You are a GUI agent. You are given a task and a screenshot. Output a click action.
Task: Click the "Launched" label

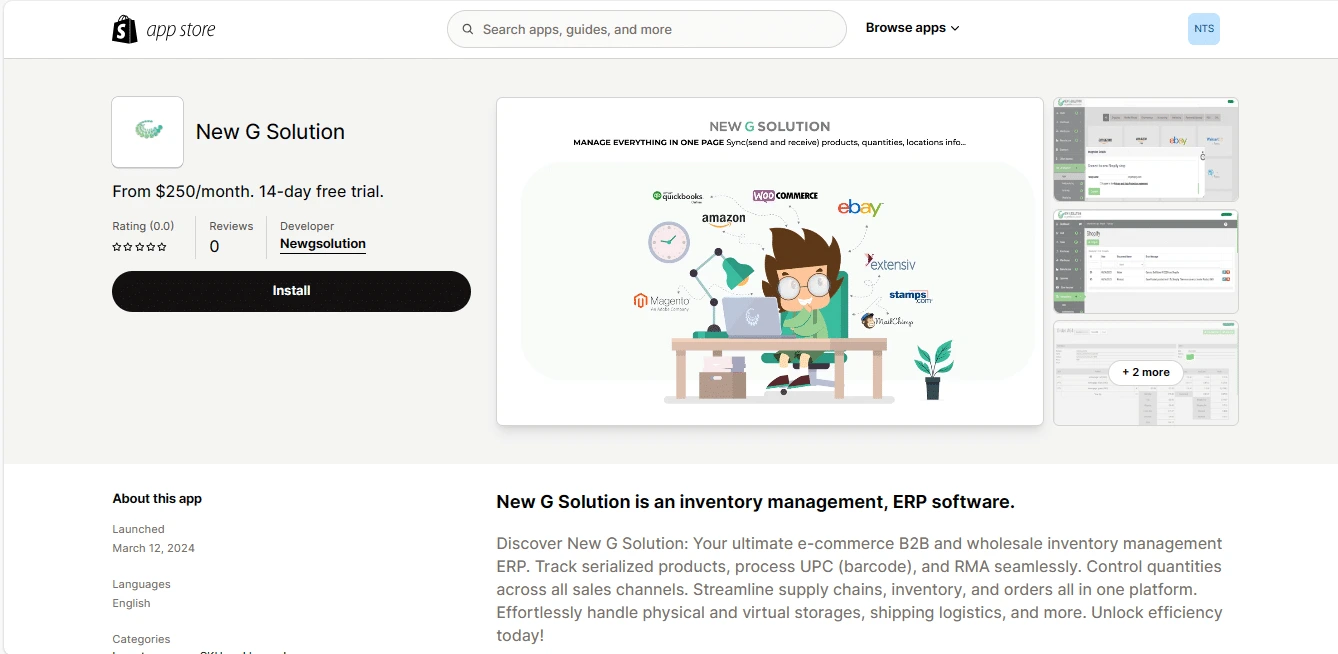click(x=138, y=529)
